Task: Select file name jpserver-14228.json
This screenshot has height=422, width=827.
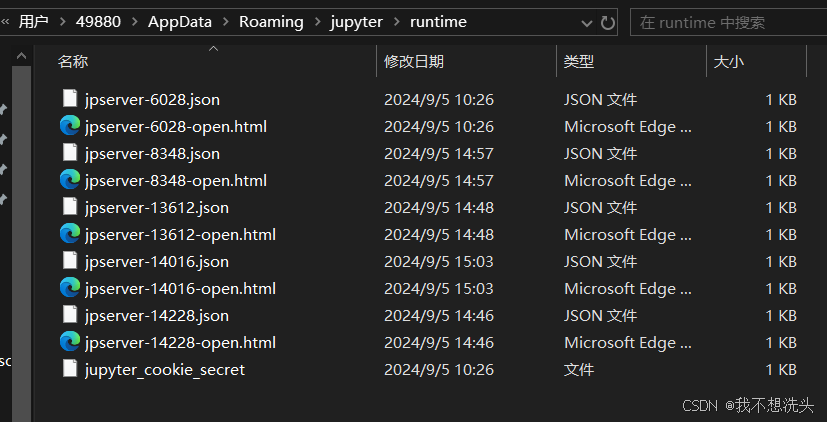Action: pos(157,315)
